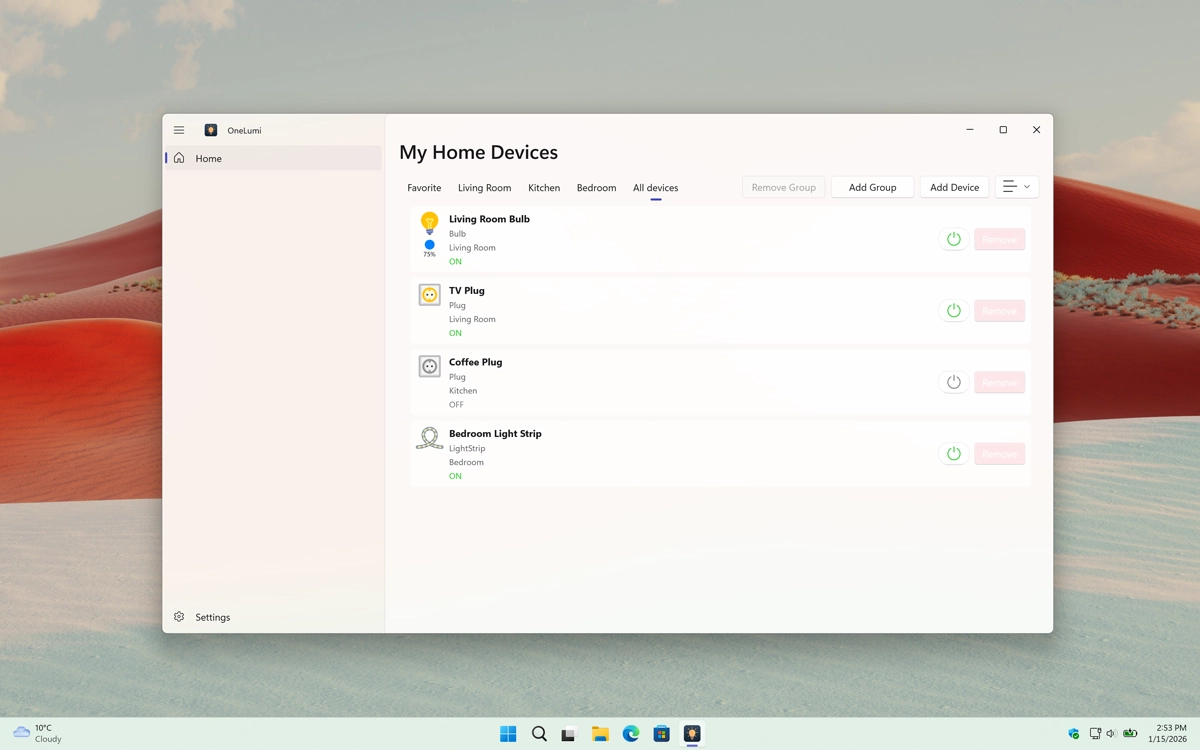1200x750 pixels.
Task: Click the Bedroom Light Strip icon
Action: pyautogui.click(x=429, y=438)
